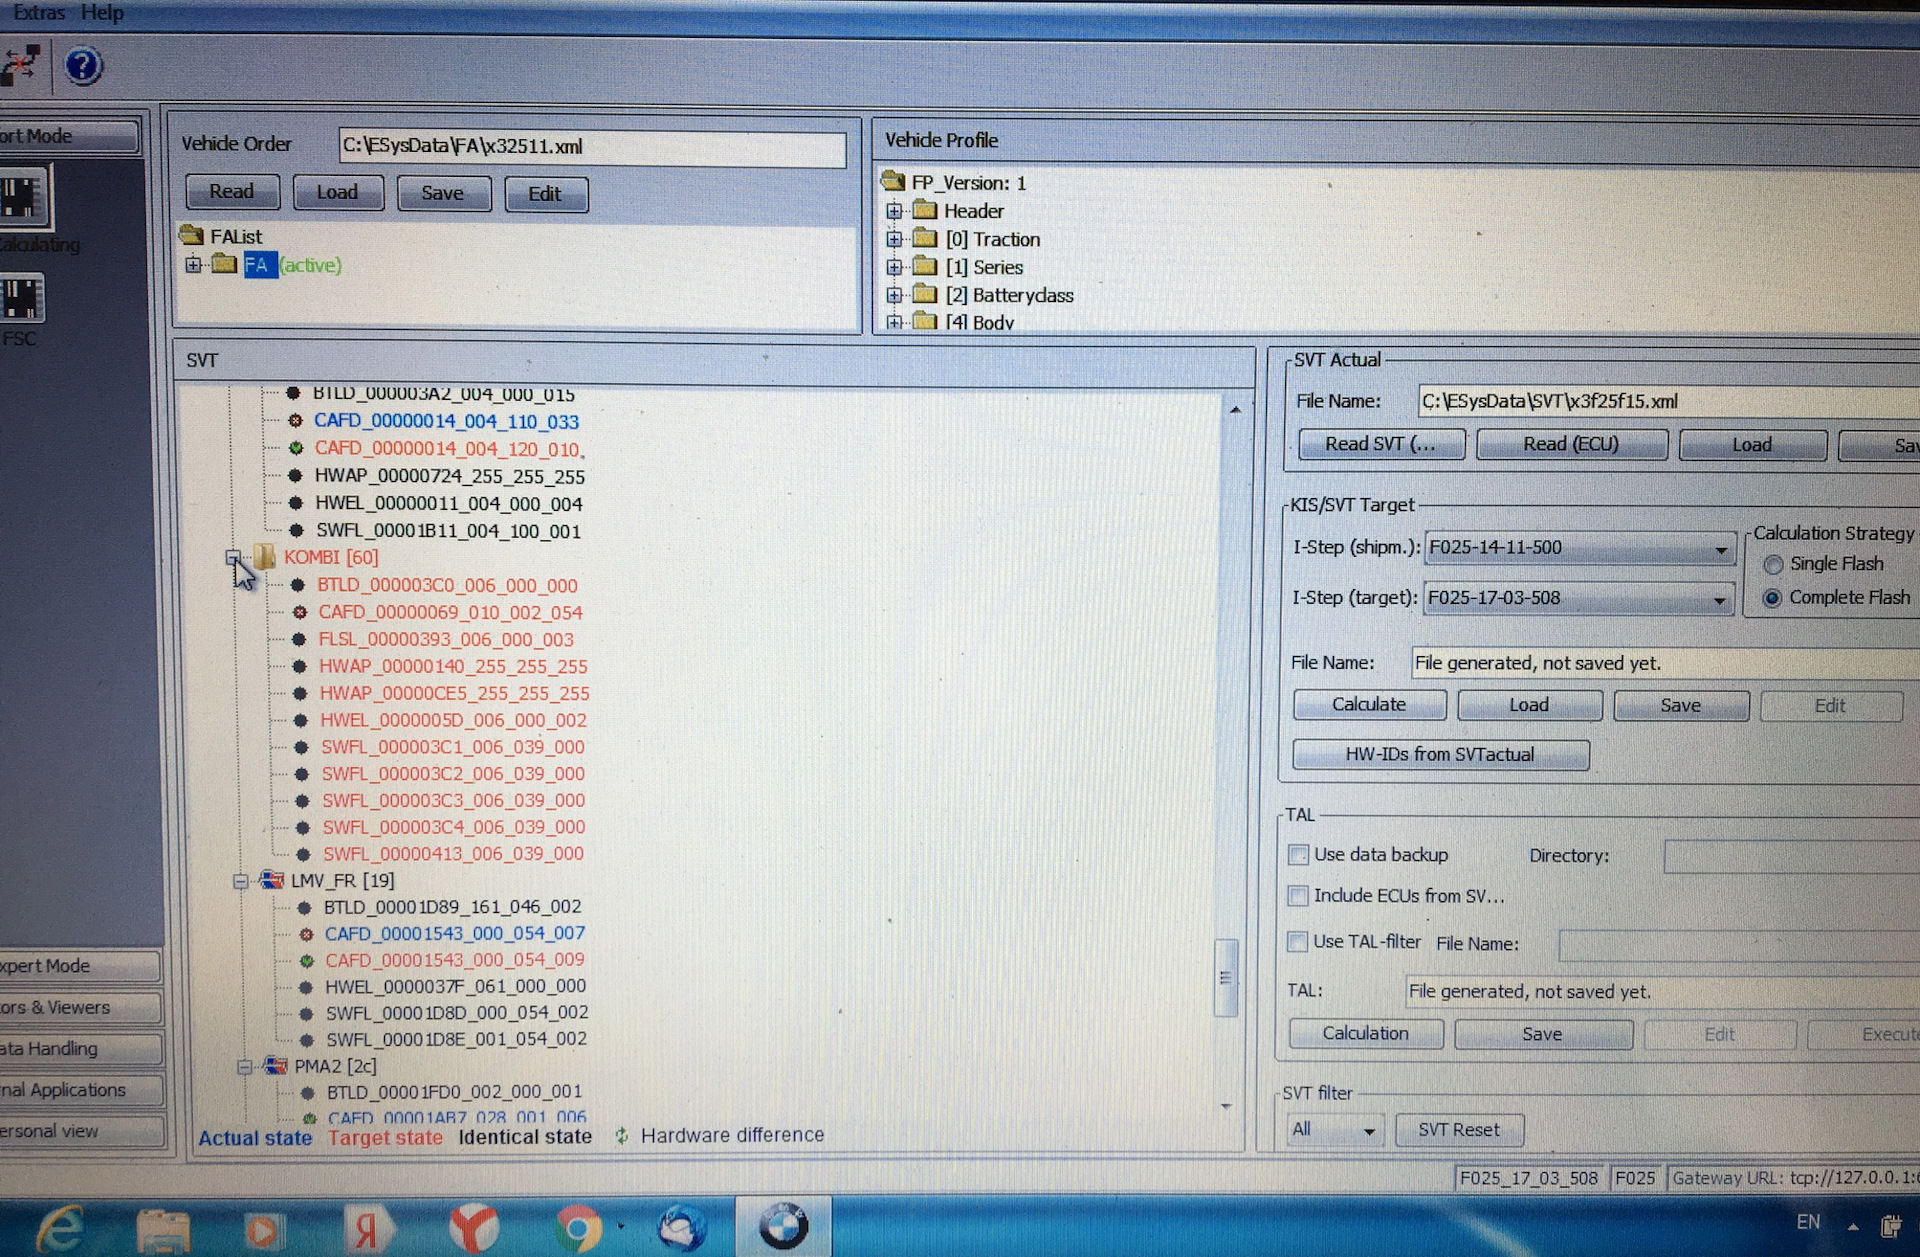
Task: Click the LMV_FR [19] ECU icon
Action: pyautogui.click(x=271, y=880)
